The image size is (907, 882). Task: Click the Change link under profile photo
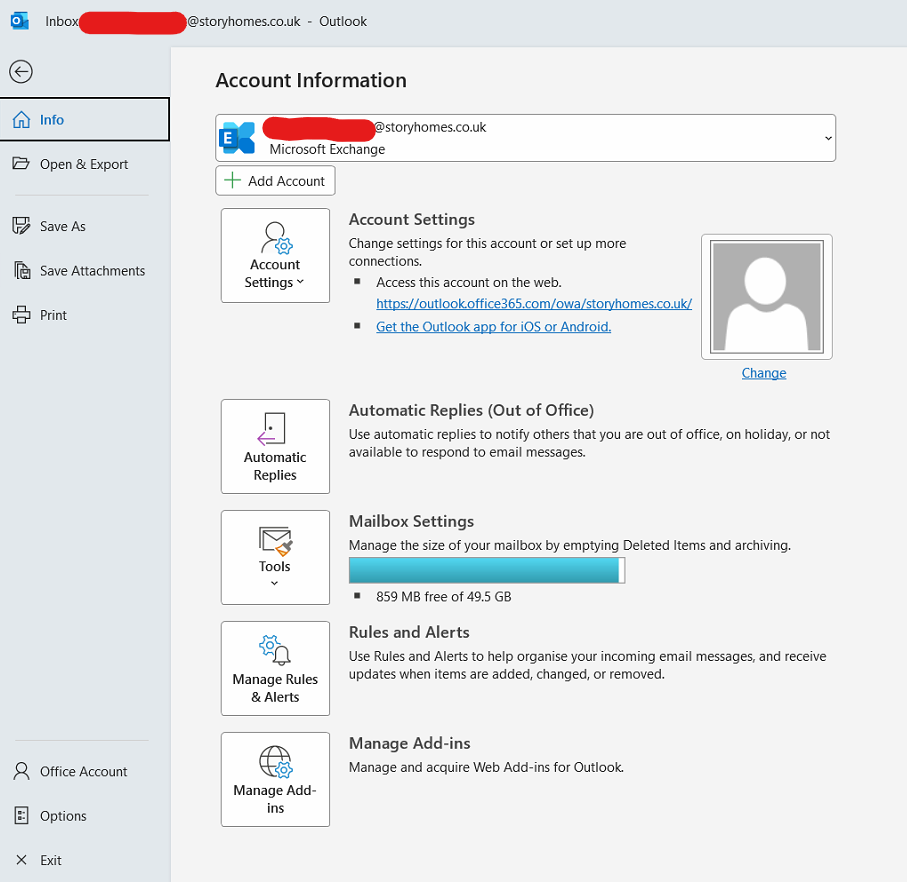(764, 372)
